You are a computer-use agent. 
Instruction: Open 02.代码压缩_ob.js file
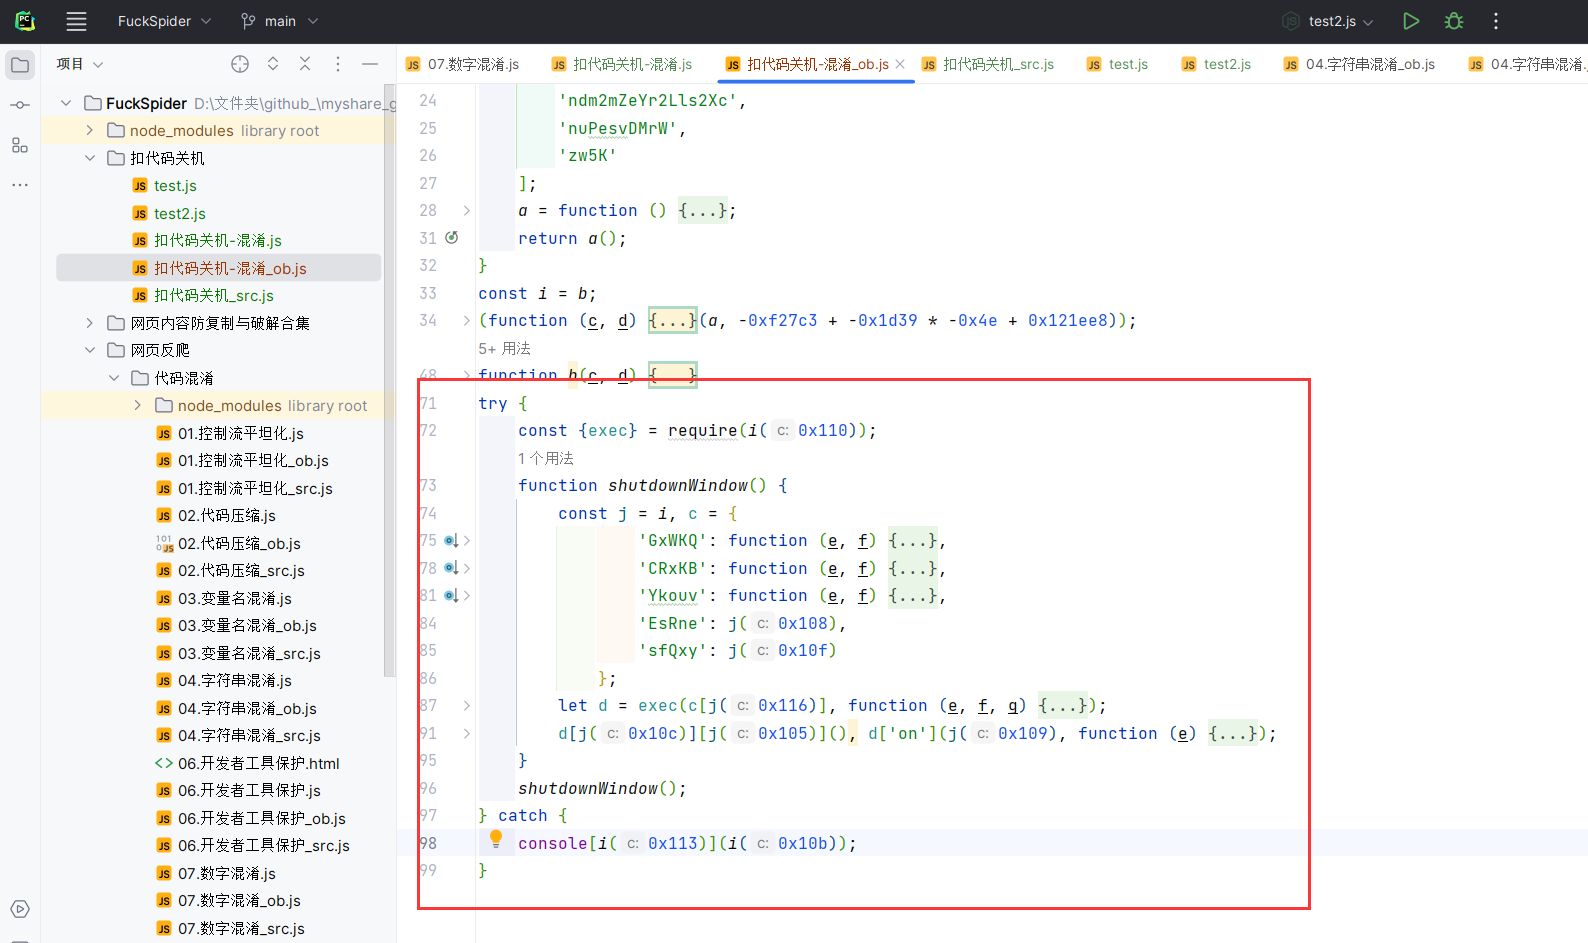click(239, 543)
